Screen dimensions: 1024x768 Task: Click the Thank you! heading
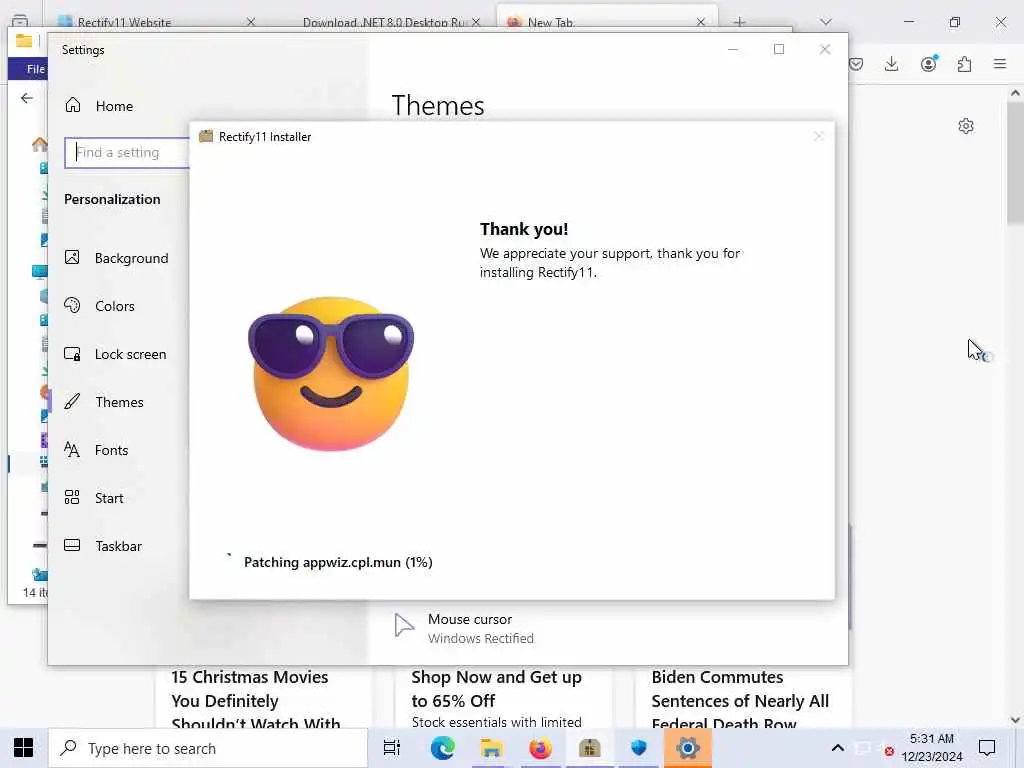point(524,229)
